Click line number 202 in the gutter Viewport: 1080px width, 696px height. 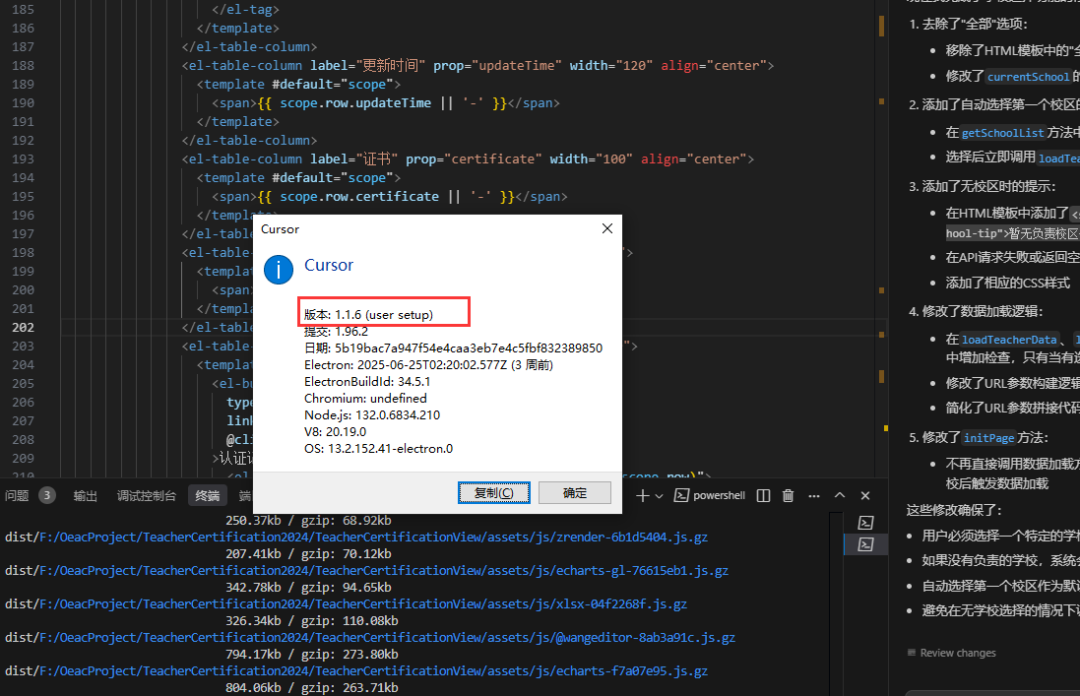point(22,327)
